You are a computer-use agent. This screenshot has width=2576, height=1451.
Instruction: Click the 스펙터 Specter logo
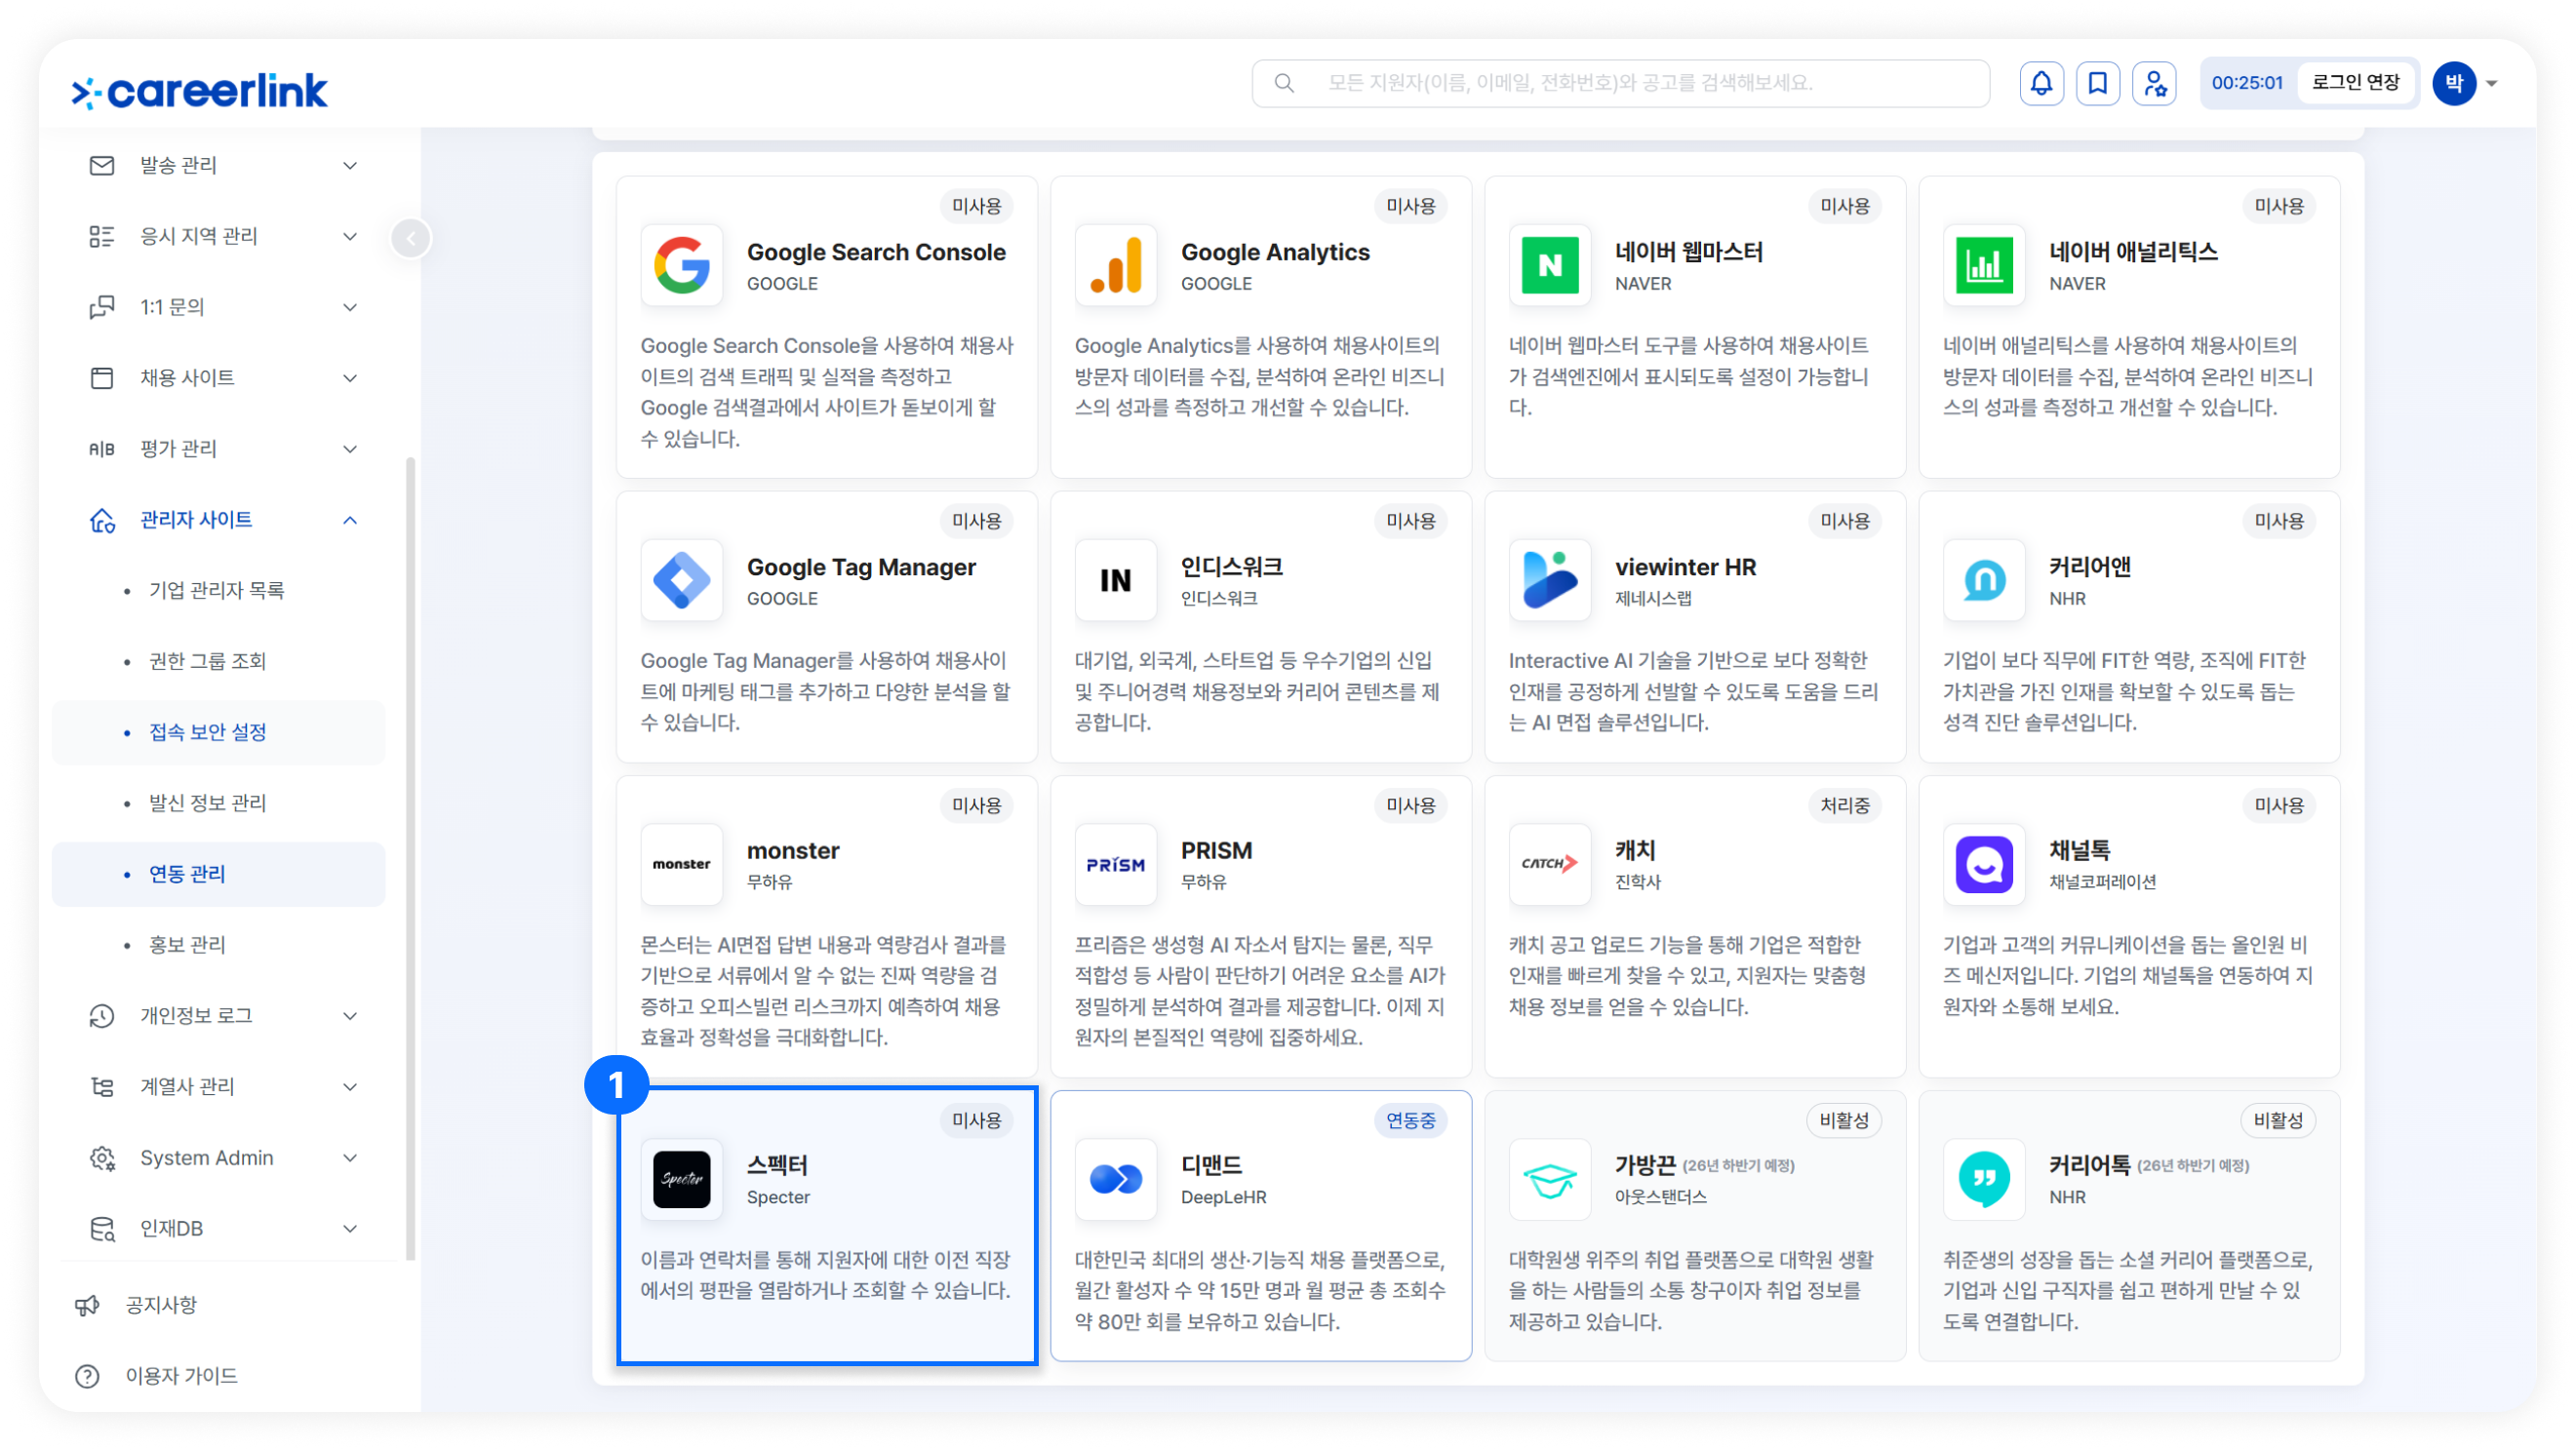click(682, 1179)
